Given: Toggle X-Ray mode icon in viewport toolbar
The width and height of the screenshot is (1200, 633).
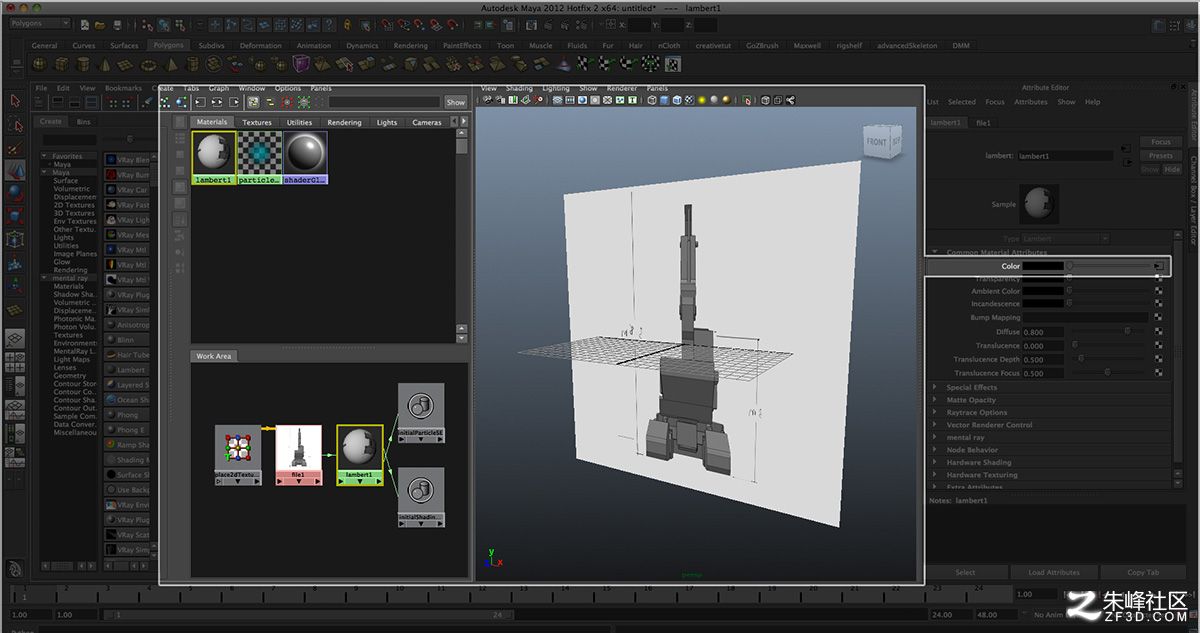Looking at the screenshot, I should (x=765, y=100).
